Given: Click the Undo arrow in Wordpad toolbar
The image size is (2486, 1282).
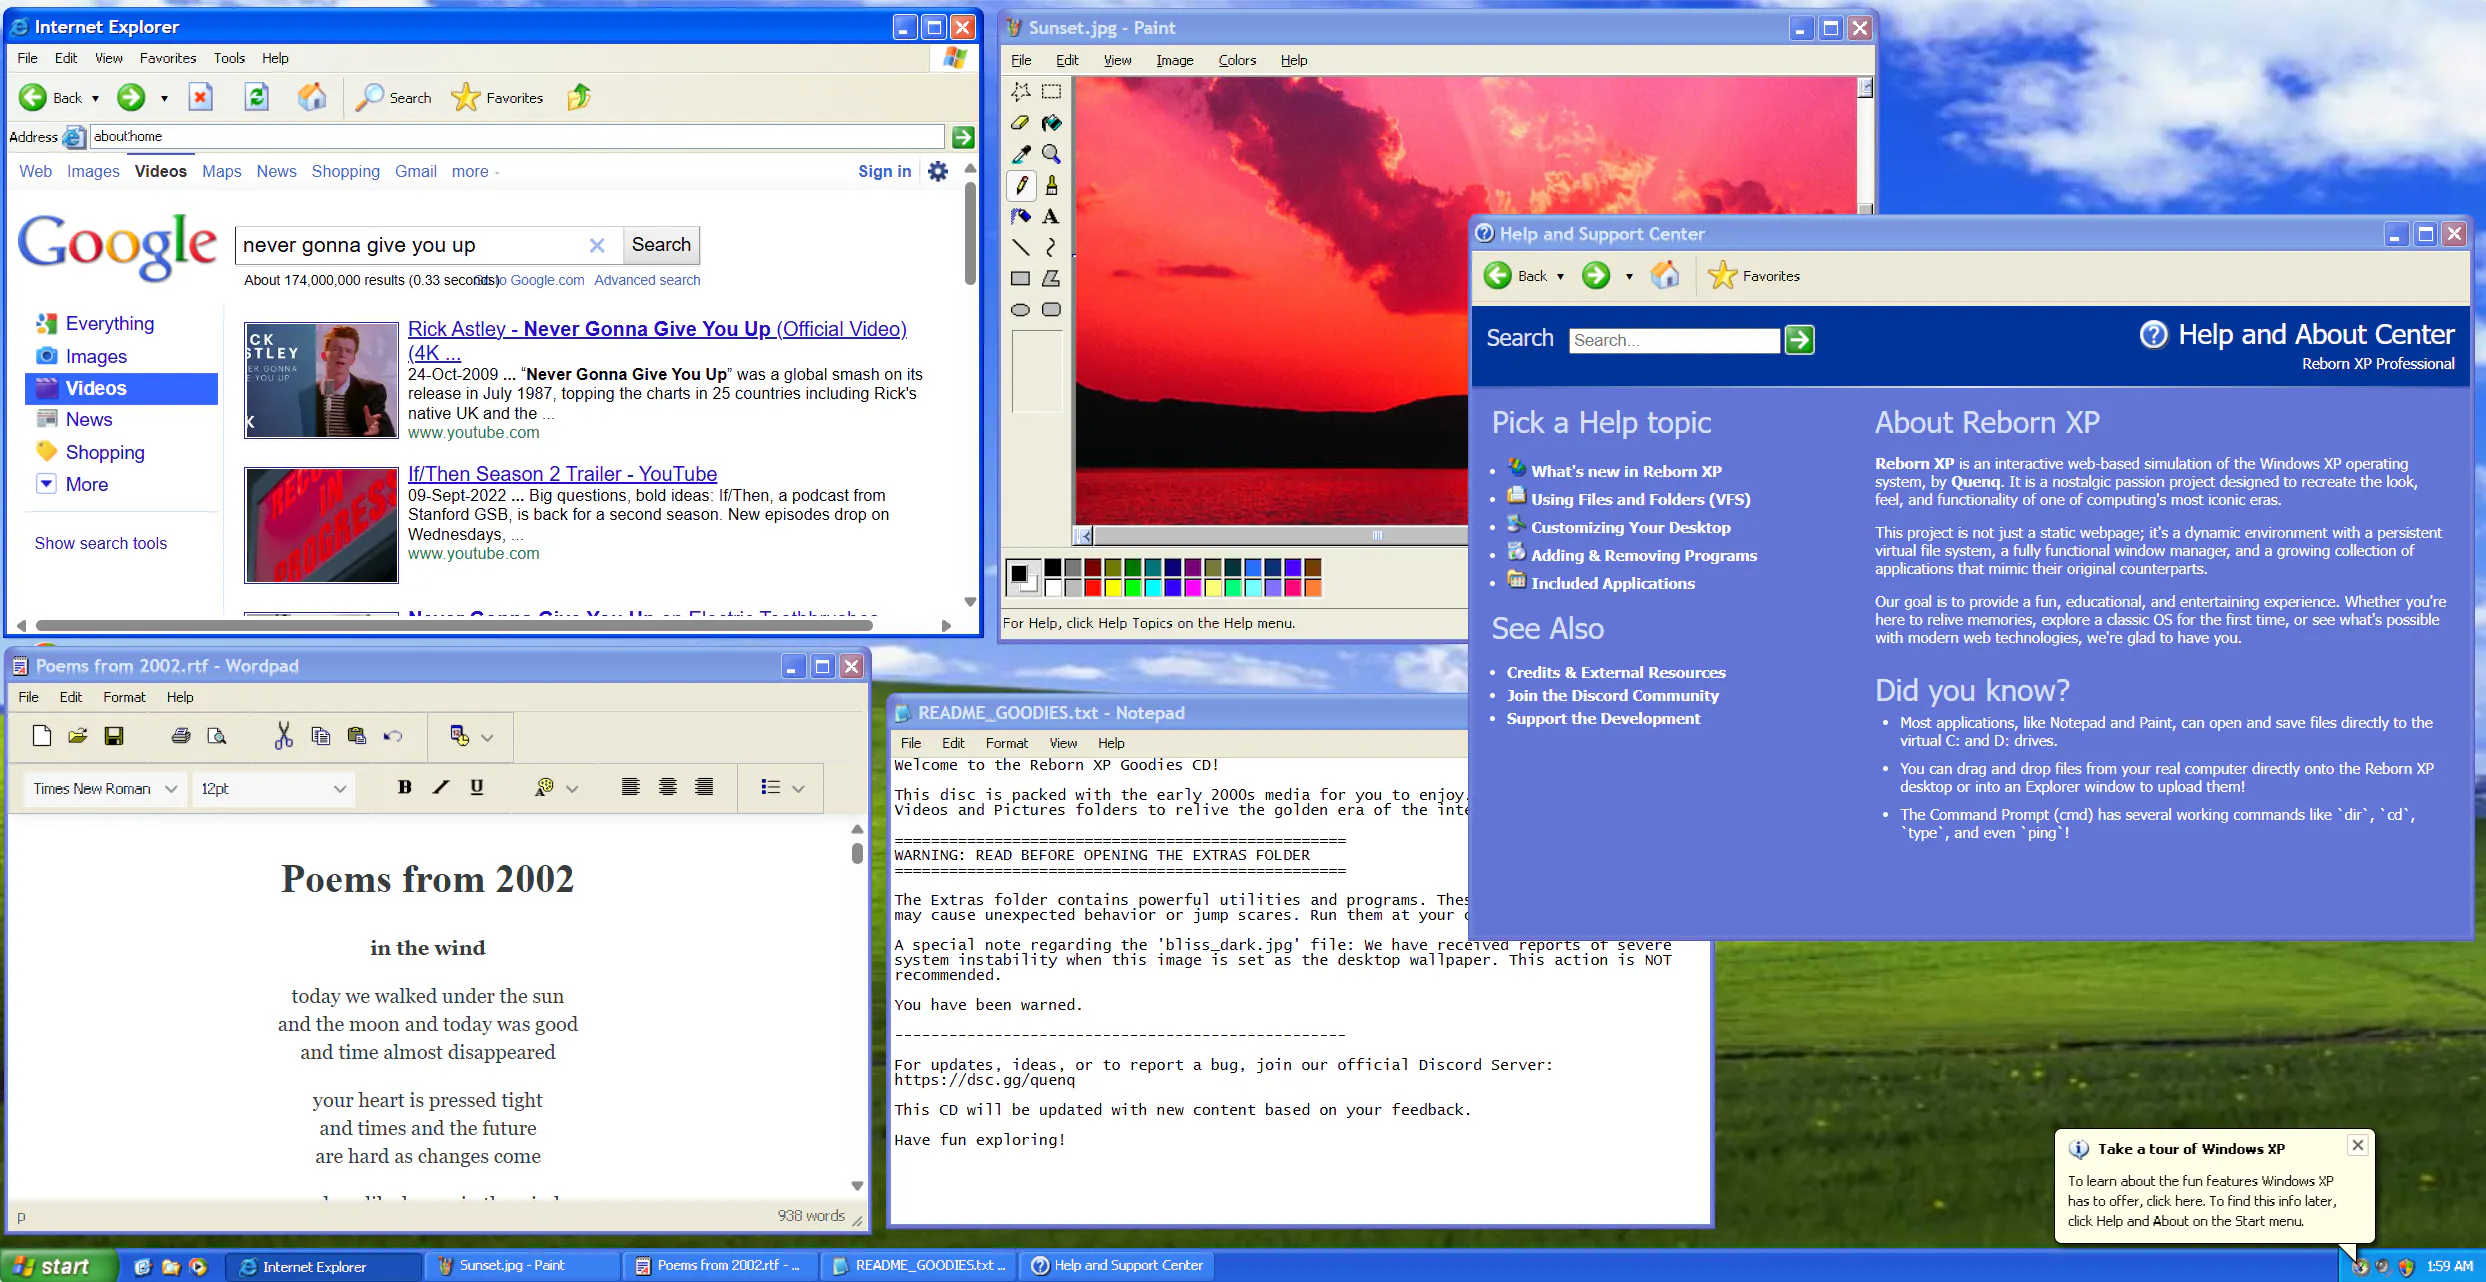Looking at the screenshot, I should click(x=393, y=736).
